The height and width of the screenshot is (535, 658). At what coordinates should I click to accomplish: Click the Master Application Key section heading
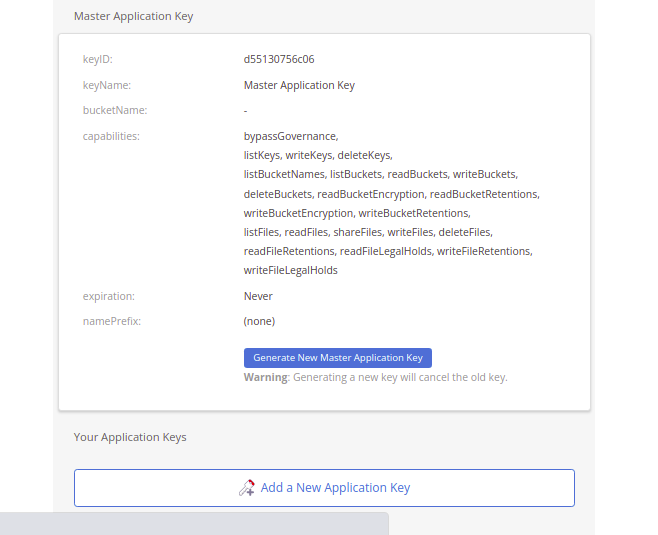point(133,16)
